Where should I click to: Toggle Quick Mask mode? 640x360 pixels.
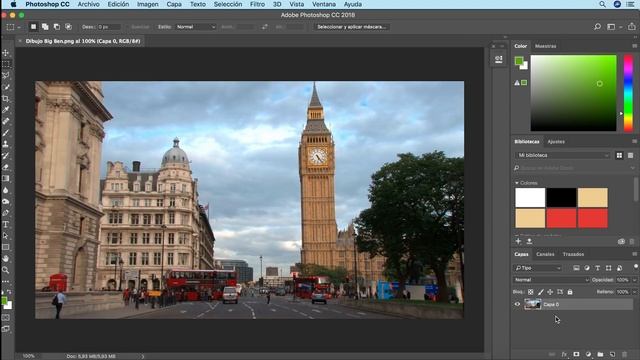[x=6, y=317]
